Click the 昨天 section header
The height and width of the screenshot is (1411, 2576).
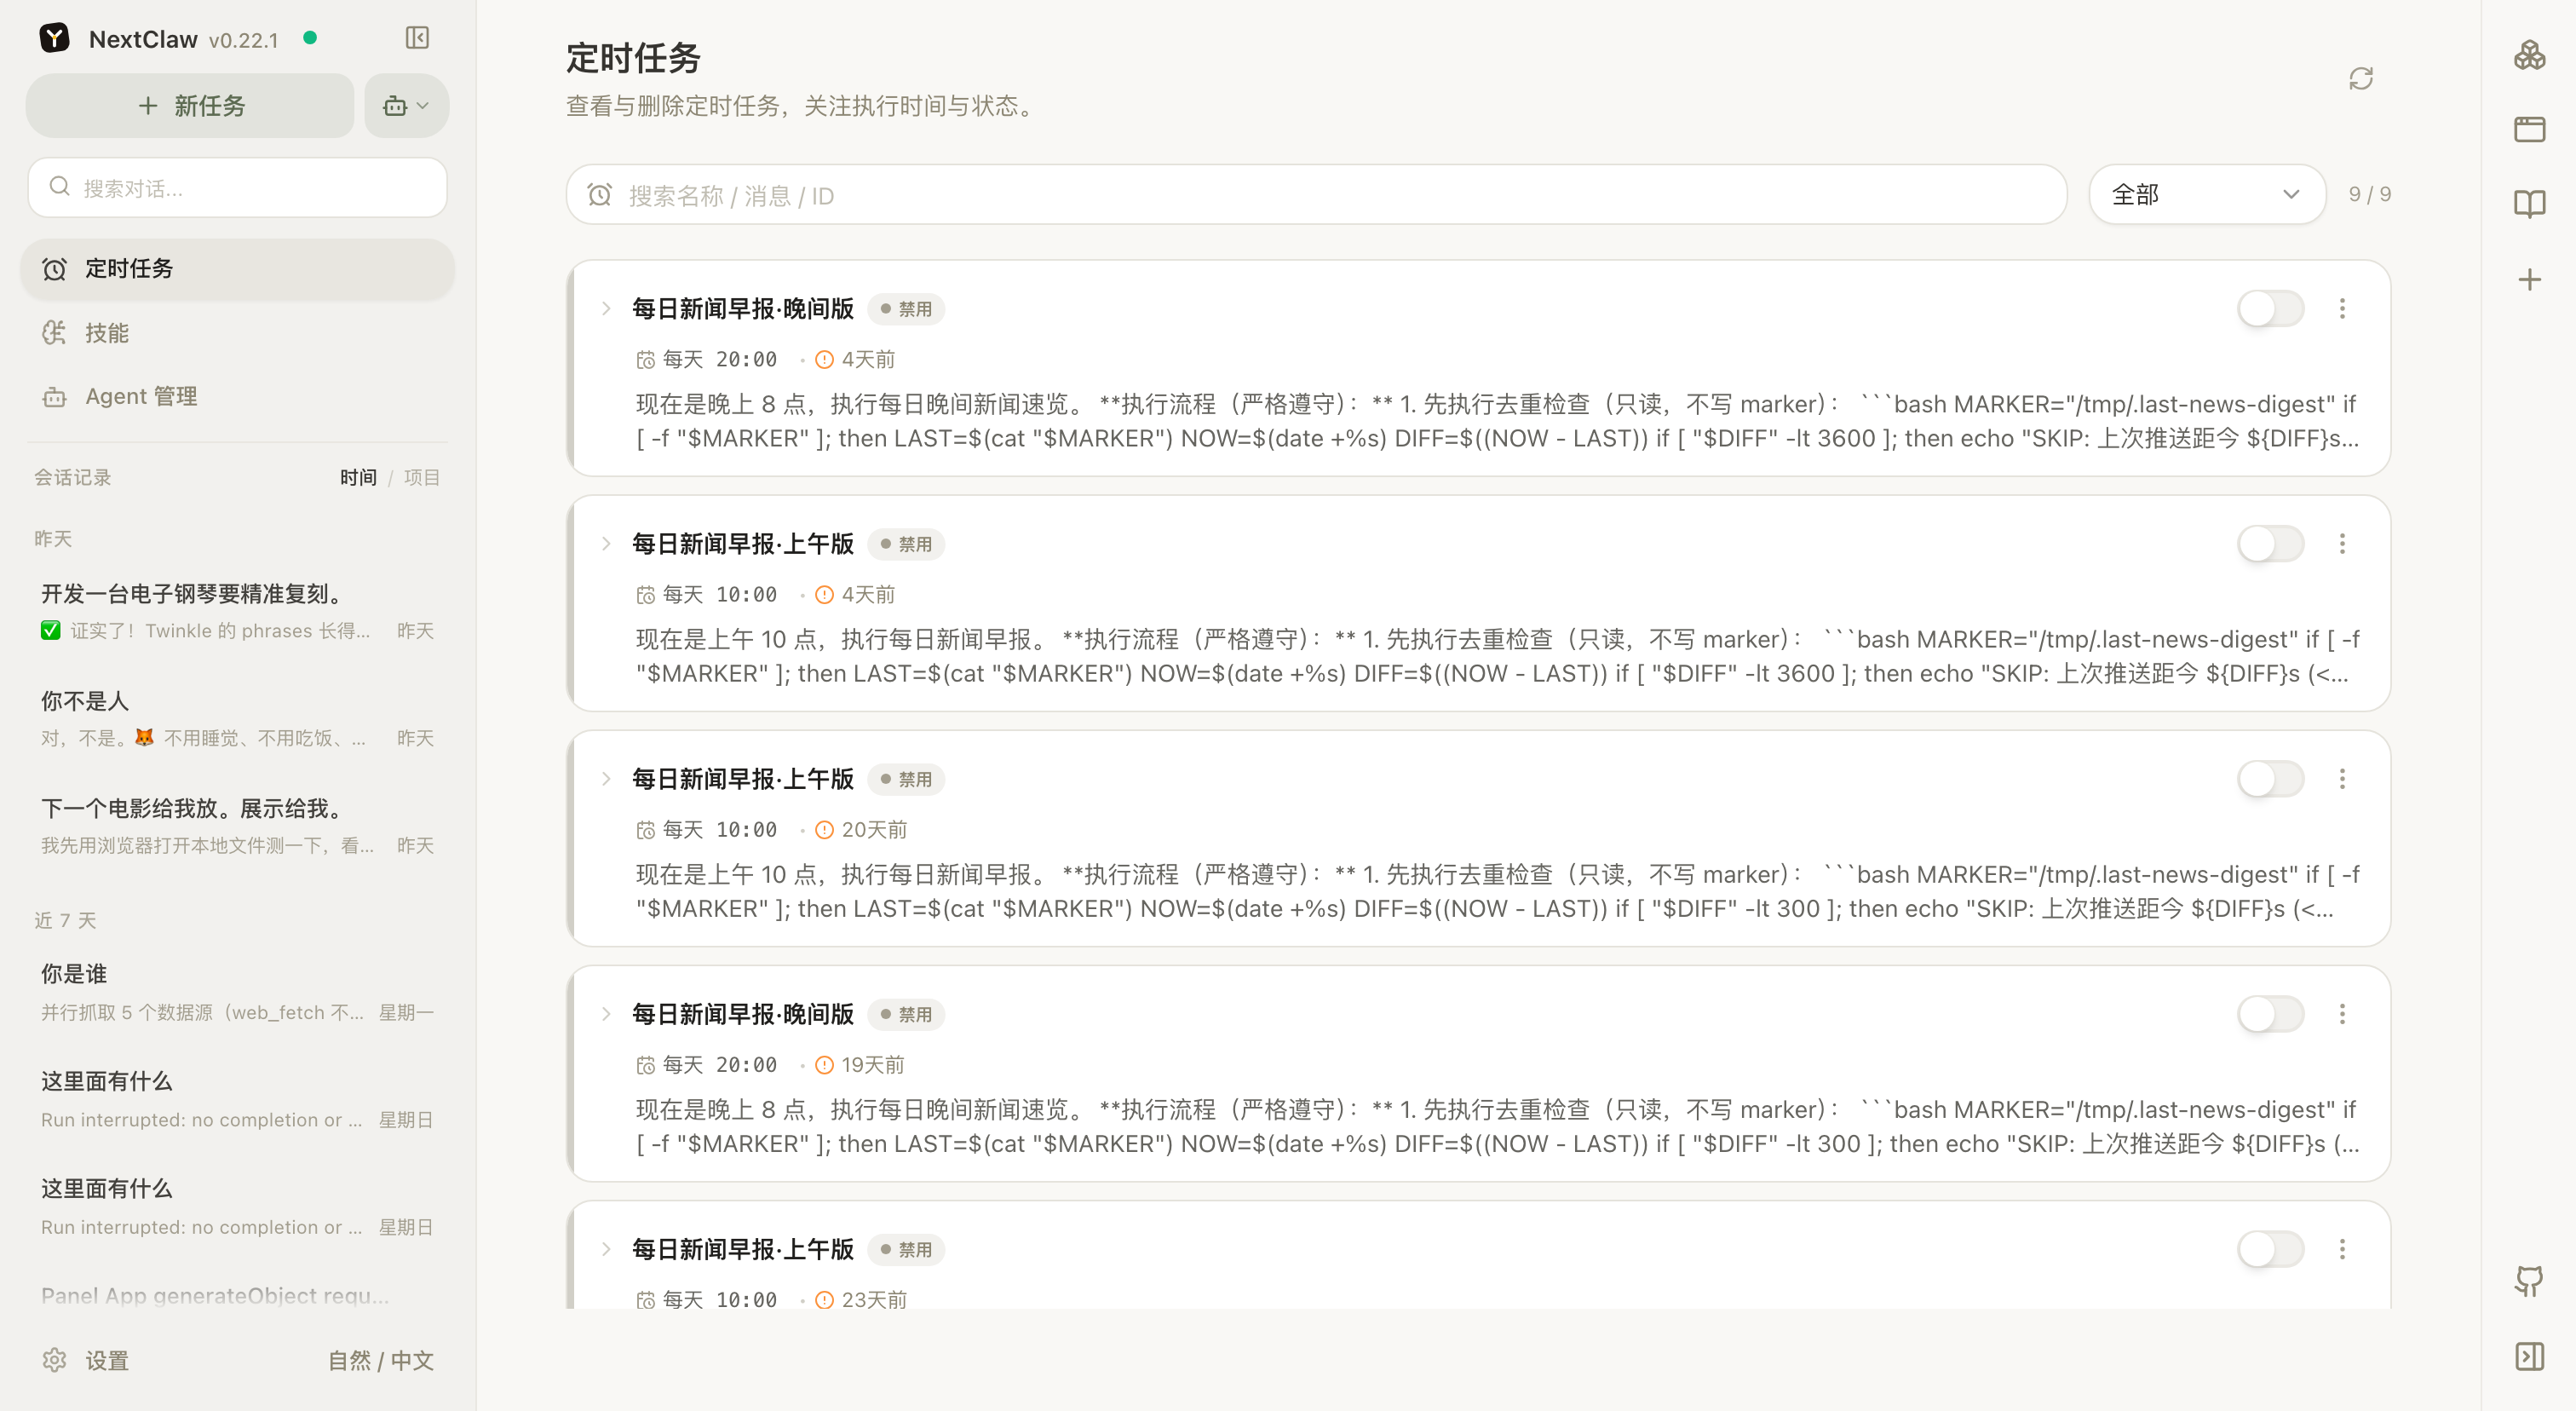(x=53, y=538)
